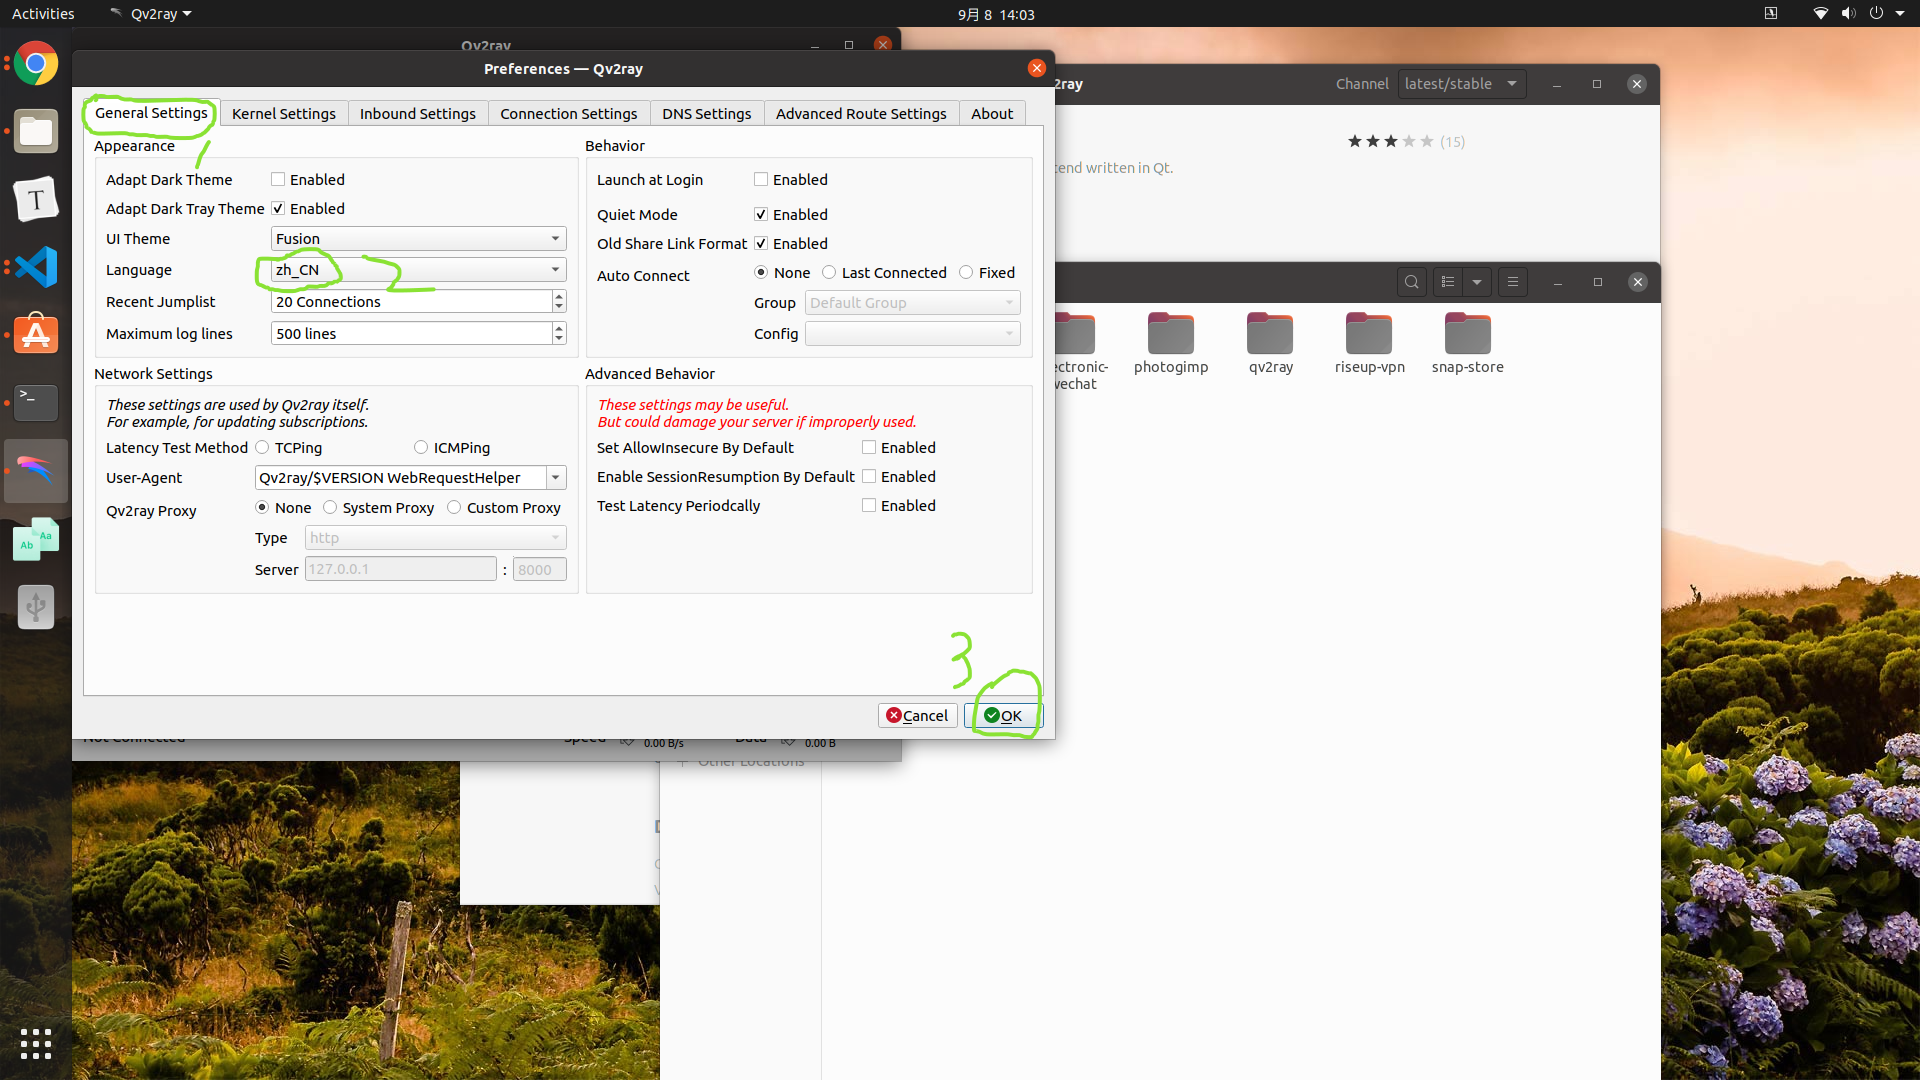Switch to the DNS Settings tab
Screen dimensions: 1920x1080
click(706, 113)
